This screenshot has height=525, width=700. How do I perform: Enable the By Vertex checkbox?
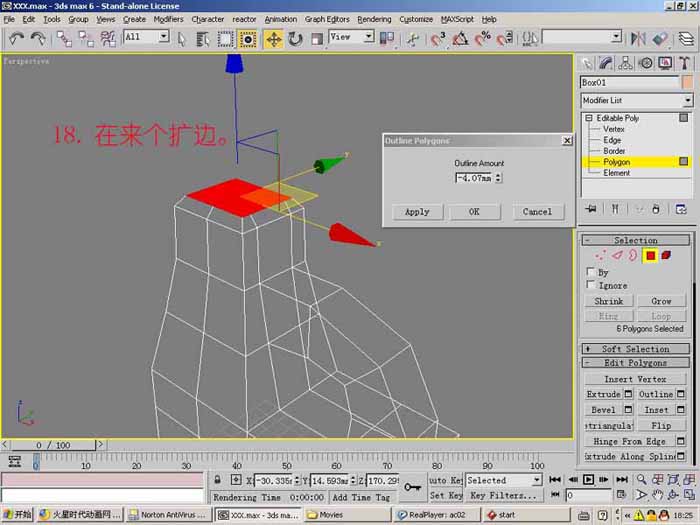coord(590,271)
